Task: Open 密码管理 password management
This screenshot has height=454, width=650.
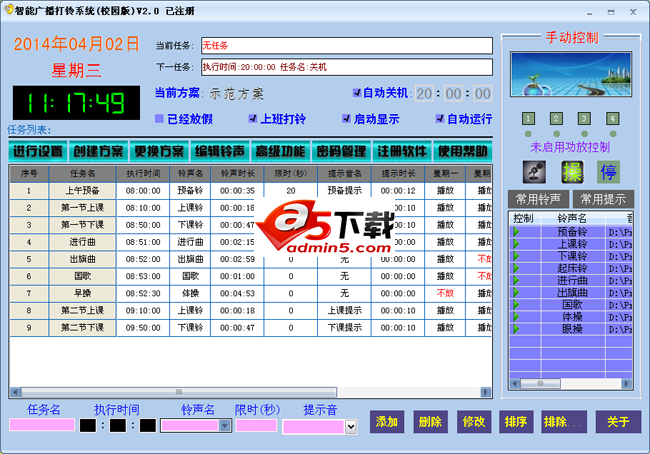Action: coord(341,151)
